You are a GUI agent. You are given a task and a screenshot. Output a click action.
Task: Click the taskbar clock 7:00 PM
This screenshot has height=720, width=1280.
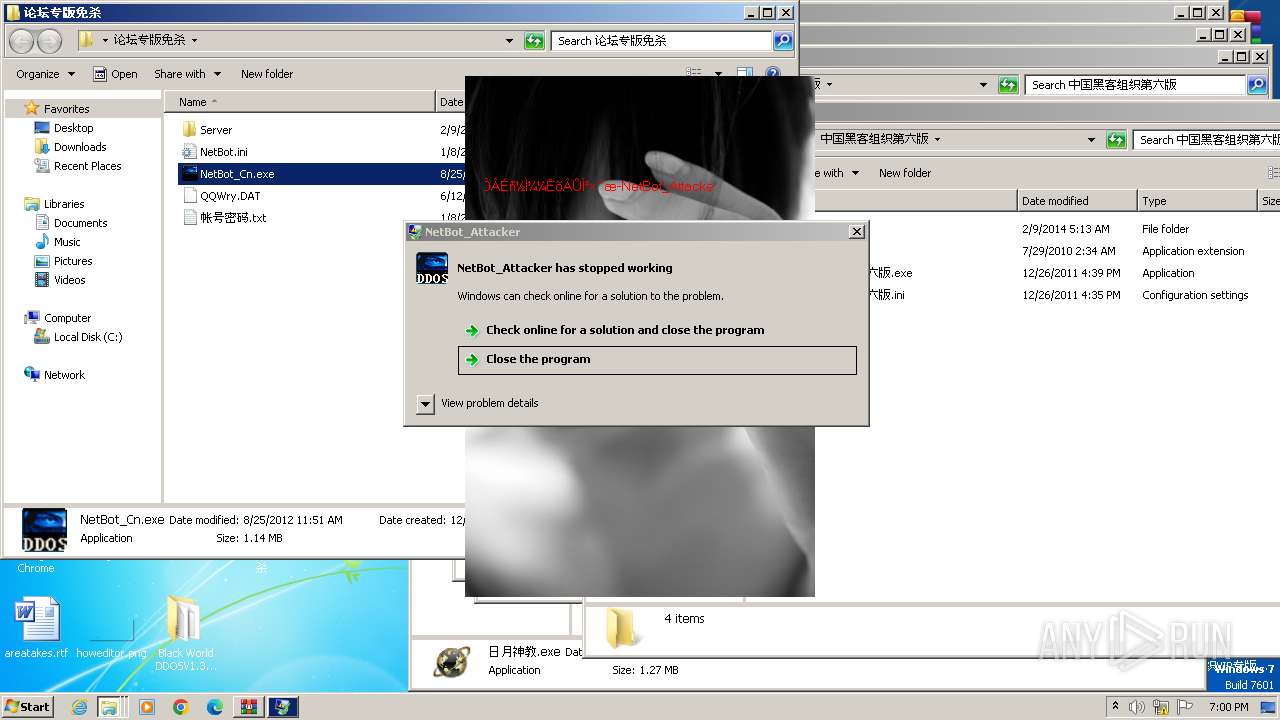[1228, 707]
